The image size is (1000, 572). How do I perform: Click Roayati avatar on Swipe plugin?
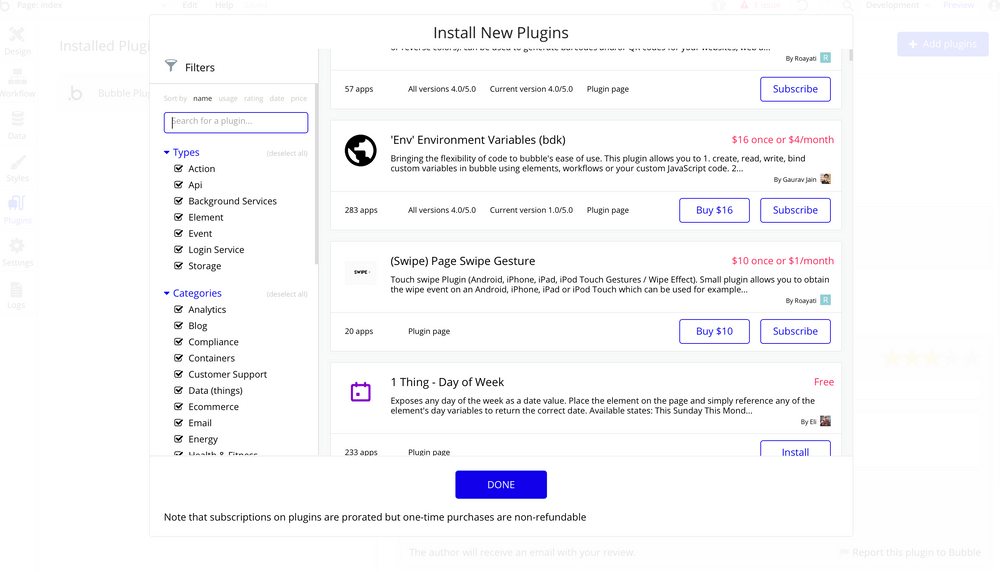(x=825, y=300)
